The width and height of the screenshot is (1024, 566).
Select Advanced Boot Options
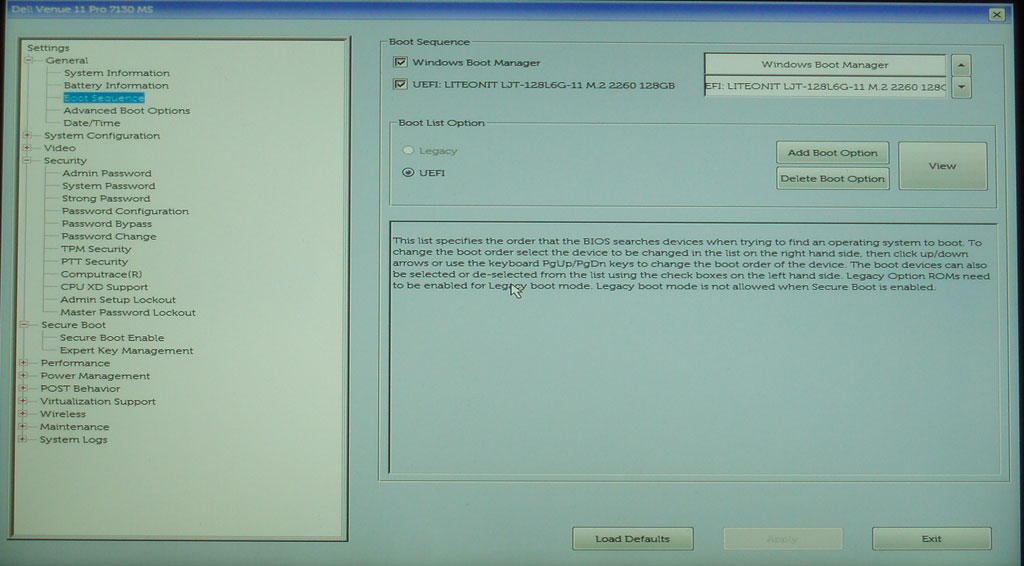(x=126, y=111)
